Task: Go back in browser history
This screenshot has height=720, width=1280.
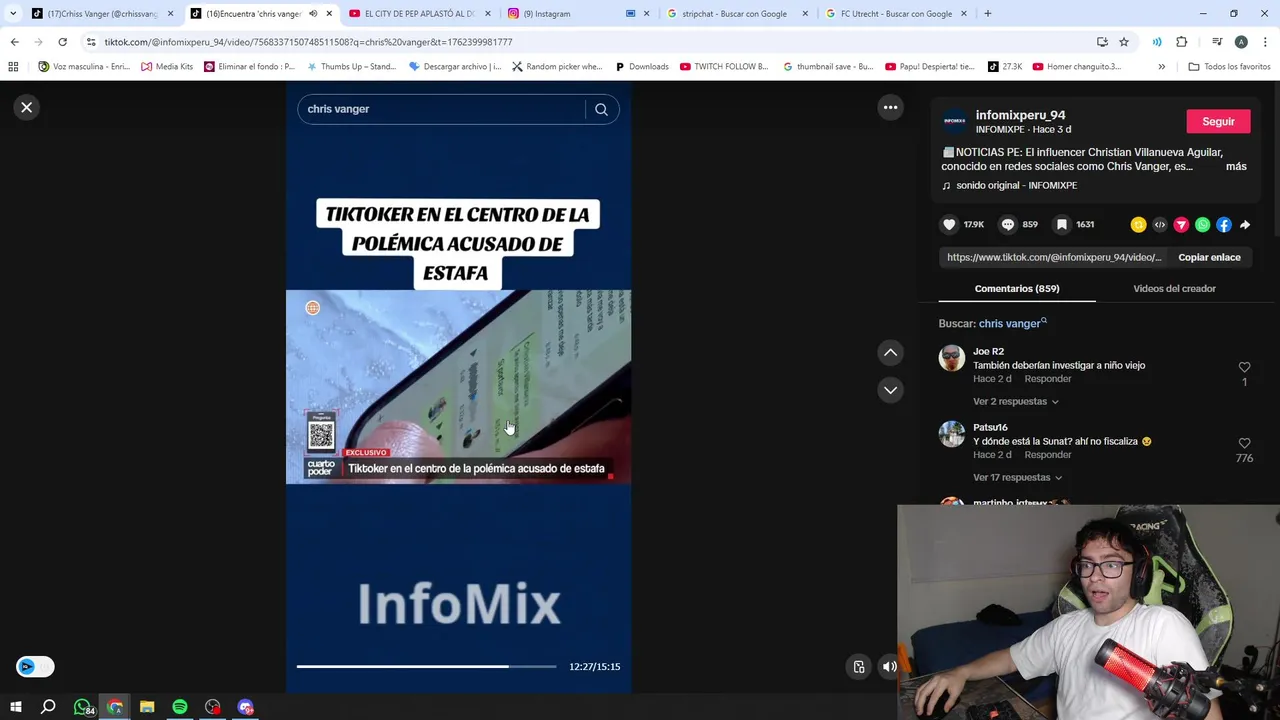Action: 14,42
